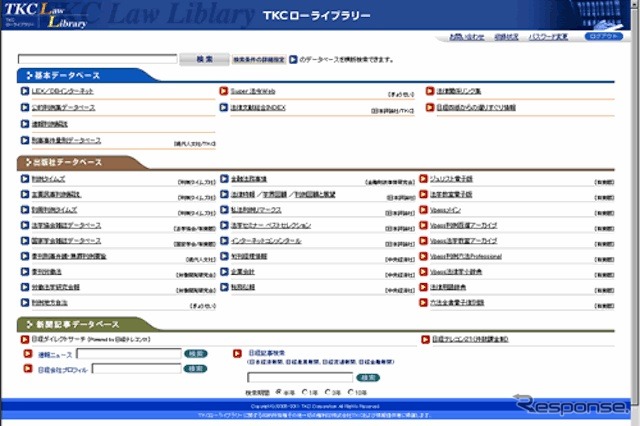The width and height of the screenshot is (640, 426).
Task: Click the red arrow icon beside Vpassメイン
Action: (x=424, y=210)
